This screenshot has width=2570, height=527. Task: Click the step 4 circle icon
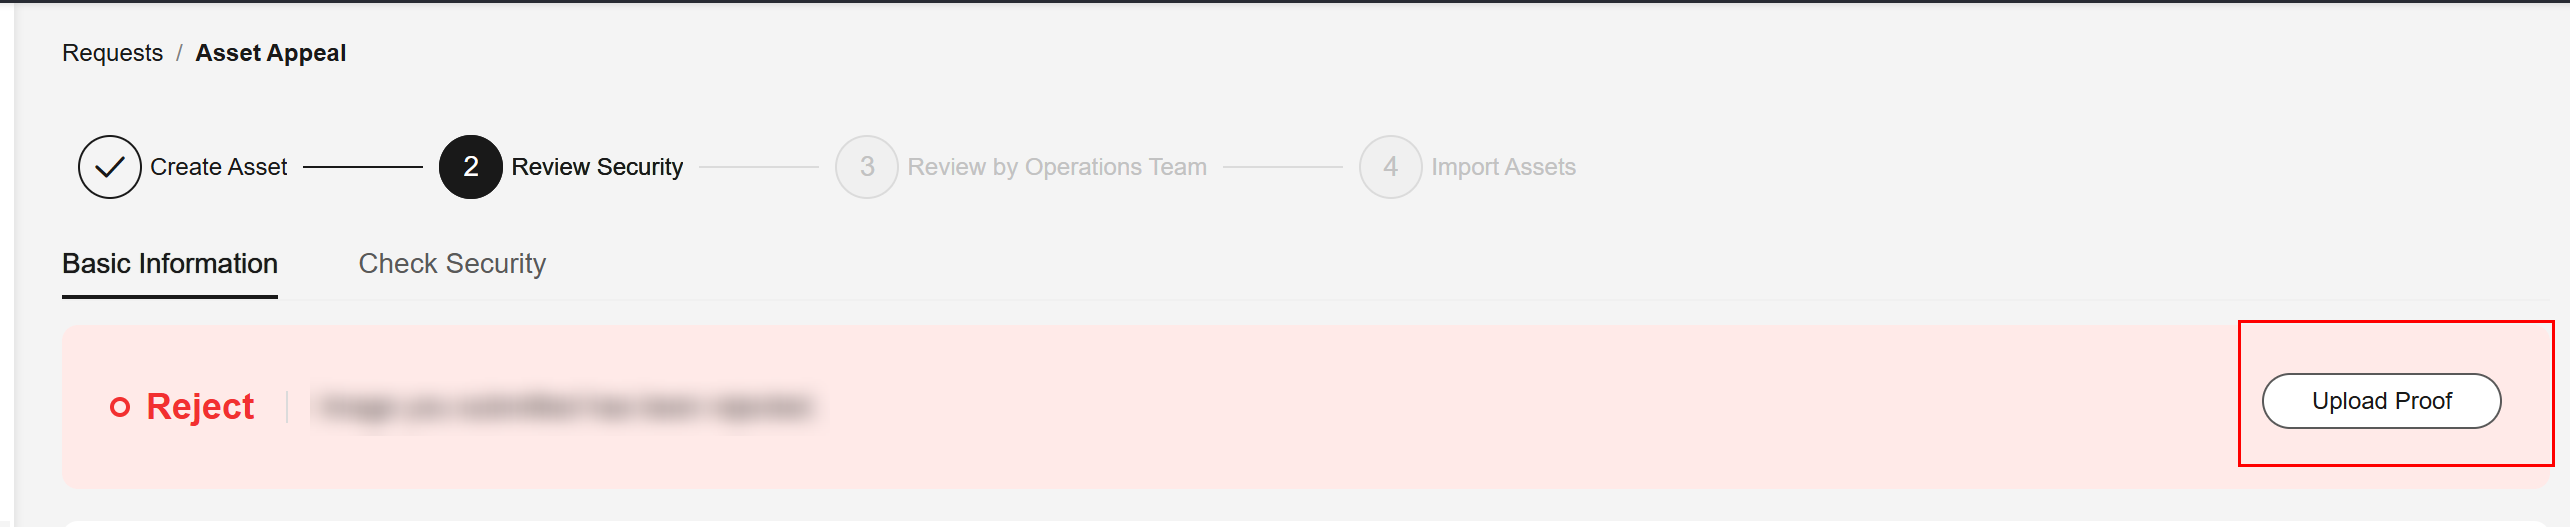[1391, 167]
